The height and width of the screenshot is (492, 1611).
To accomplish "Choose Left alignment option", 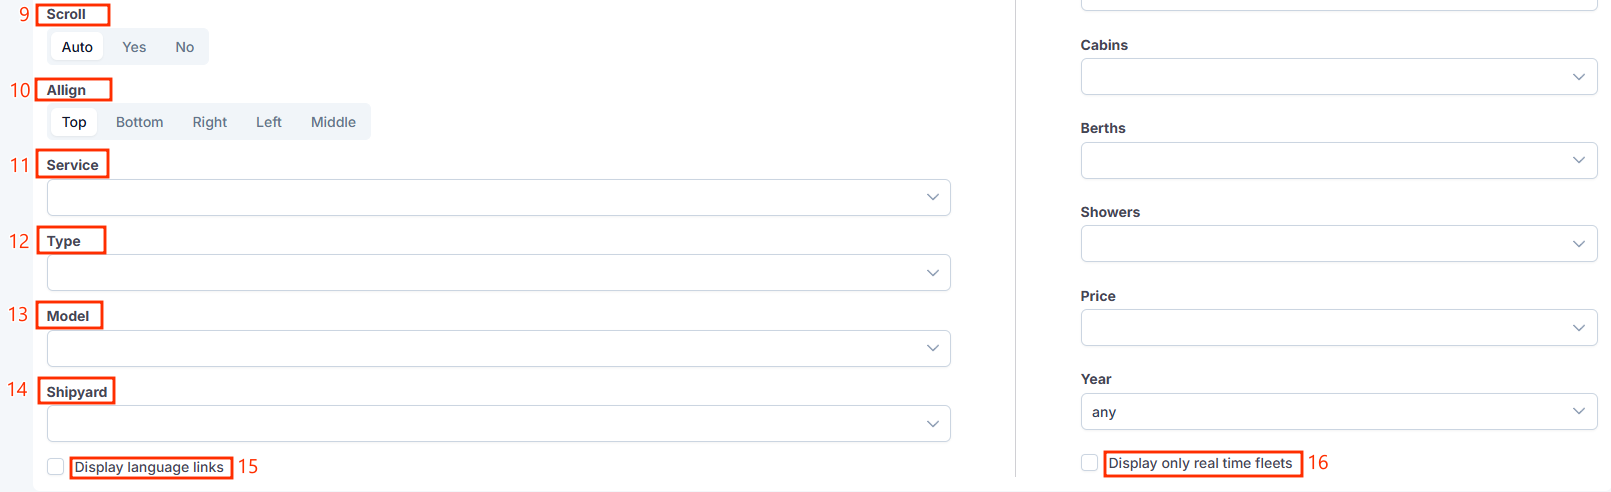I will [x=269, y=122].
